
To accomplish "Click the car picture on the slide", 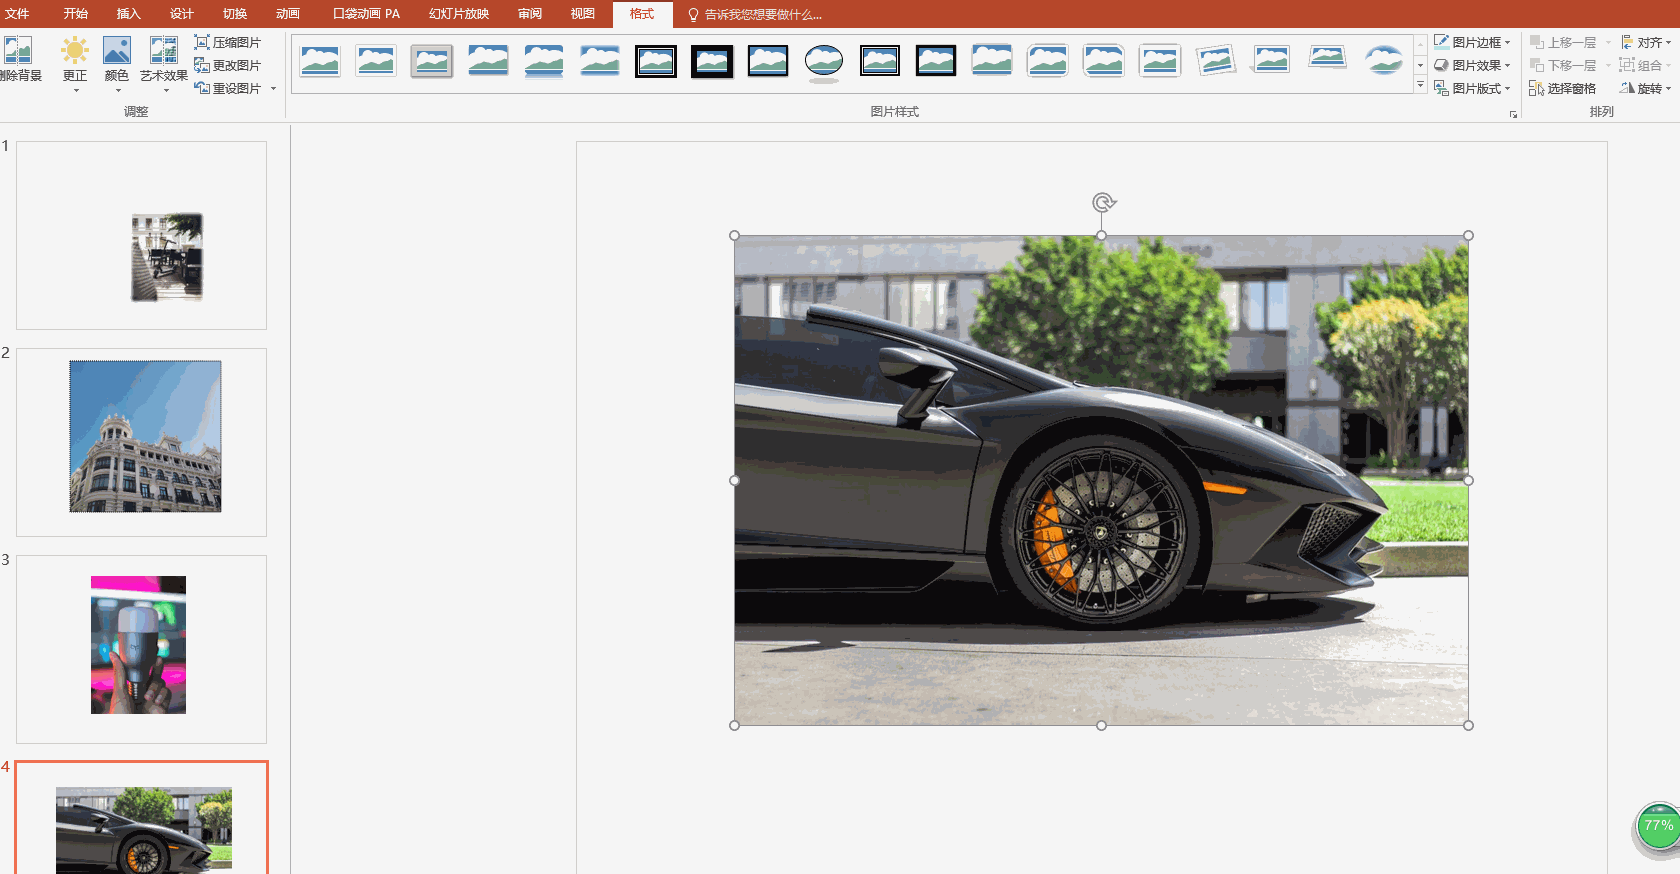I will pyautogui.click(x=1101, y=480).
